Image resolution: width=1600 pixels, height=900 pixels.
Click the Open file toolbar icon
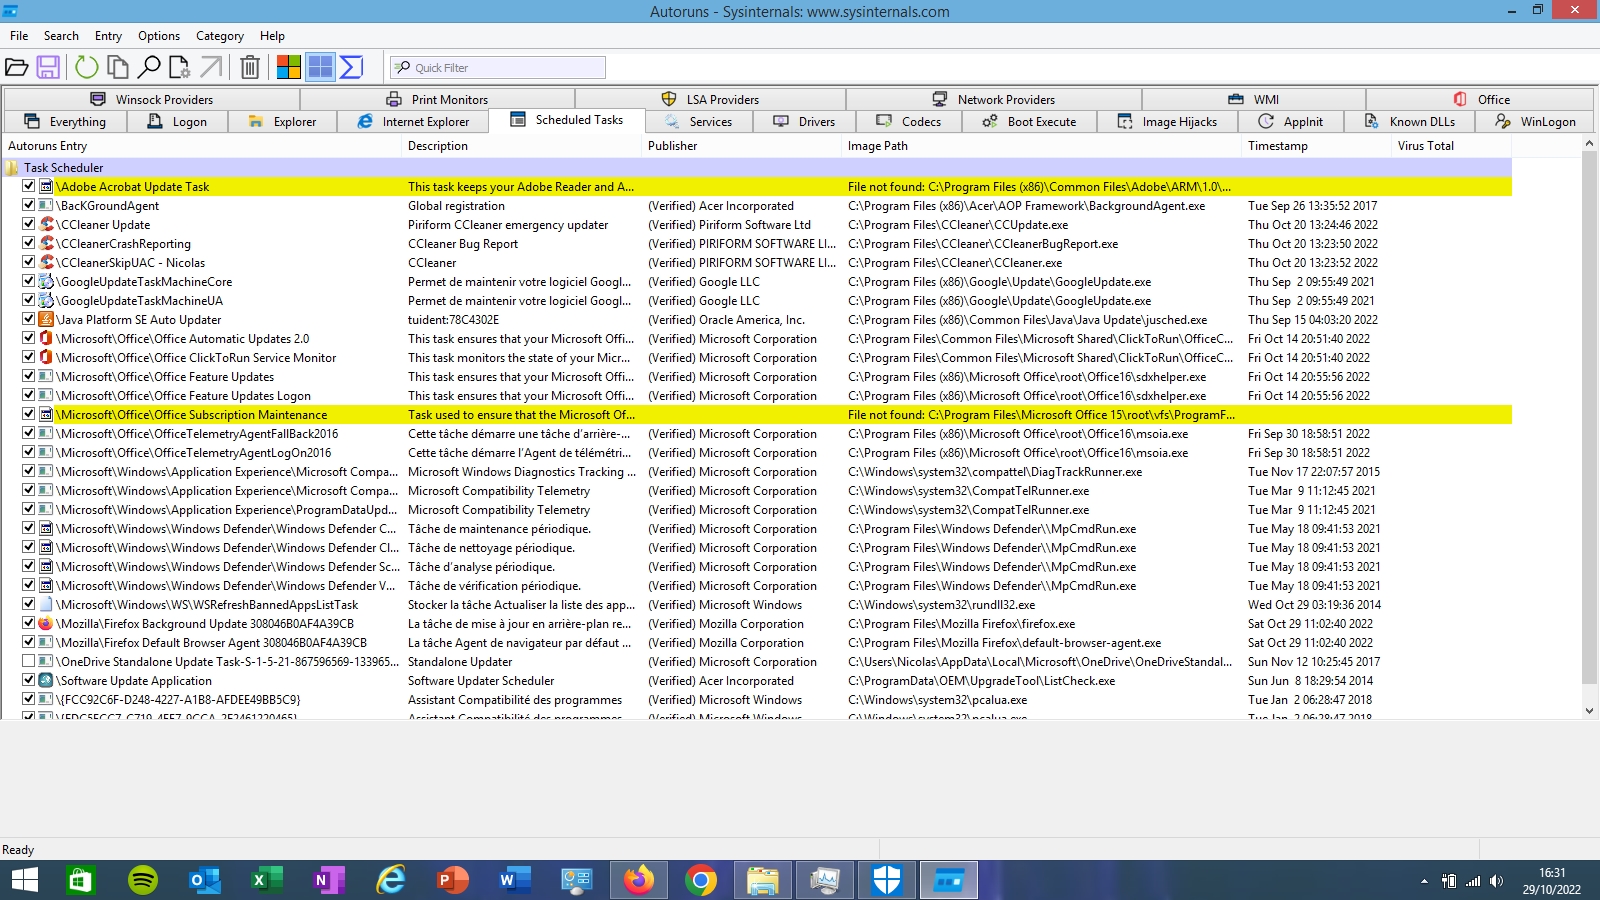(x=16, y=67)
